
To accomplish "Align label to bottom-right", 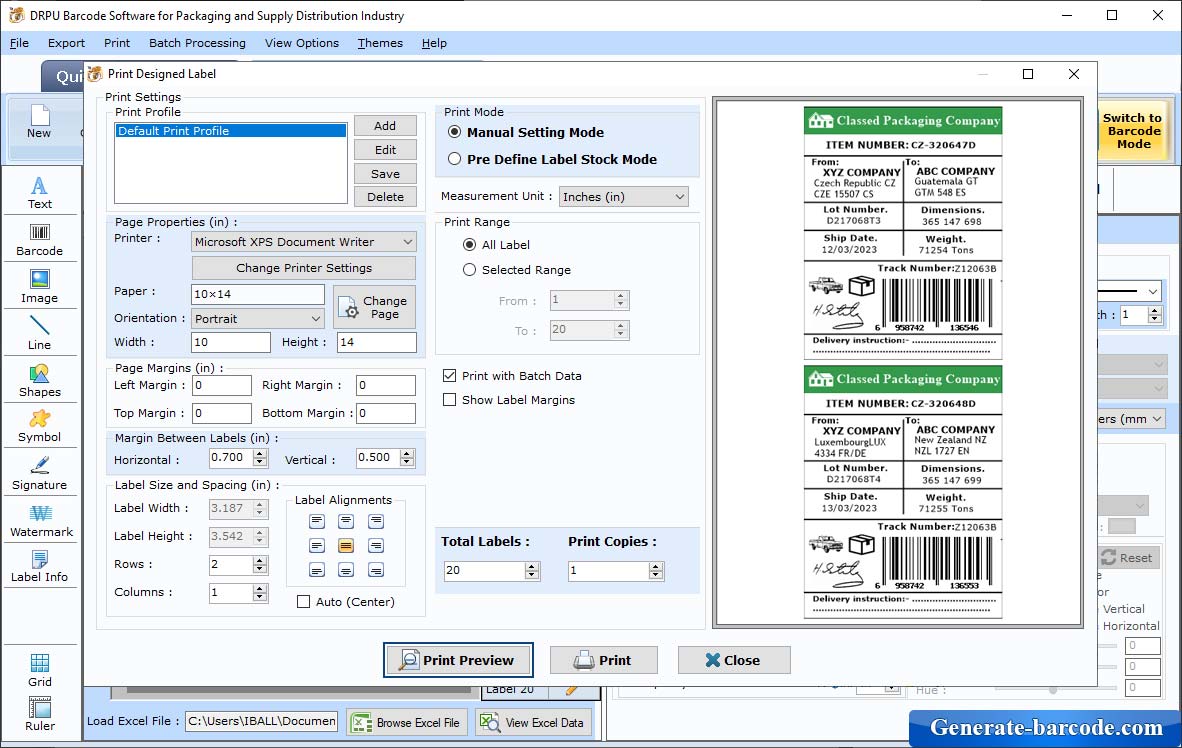I will (x=376, y=570).
